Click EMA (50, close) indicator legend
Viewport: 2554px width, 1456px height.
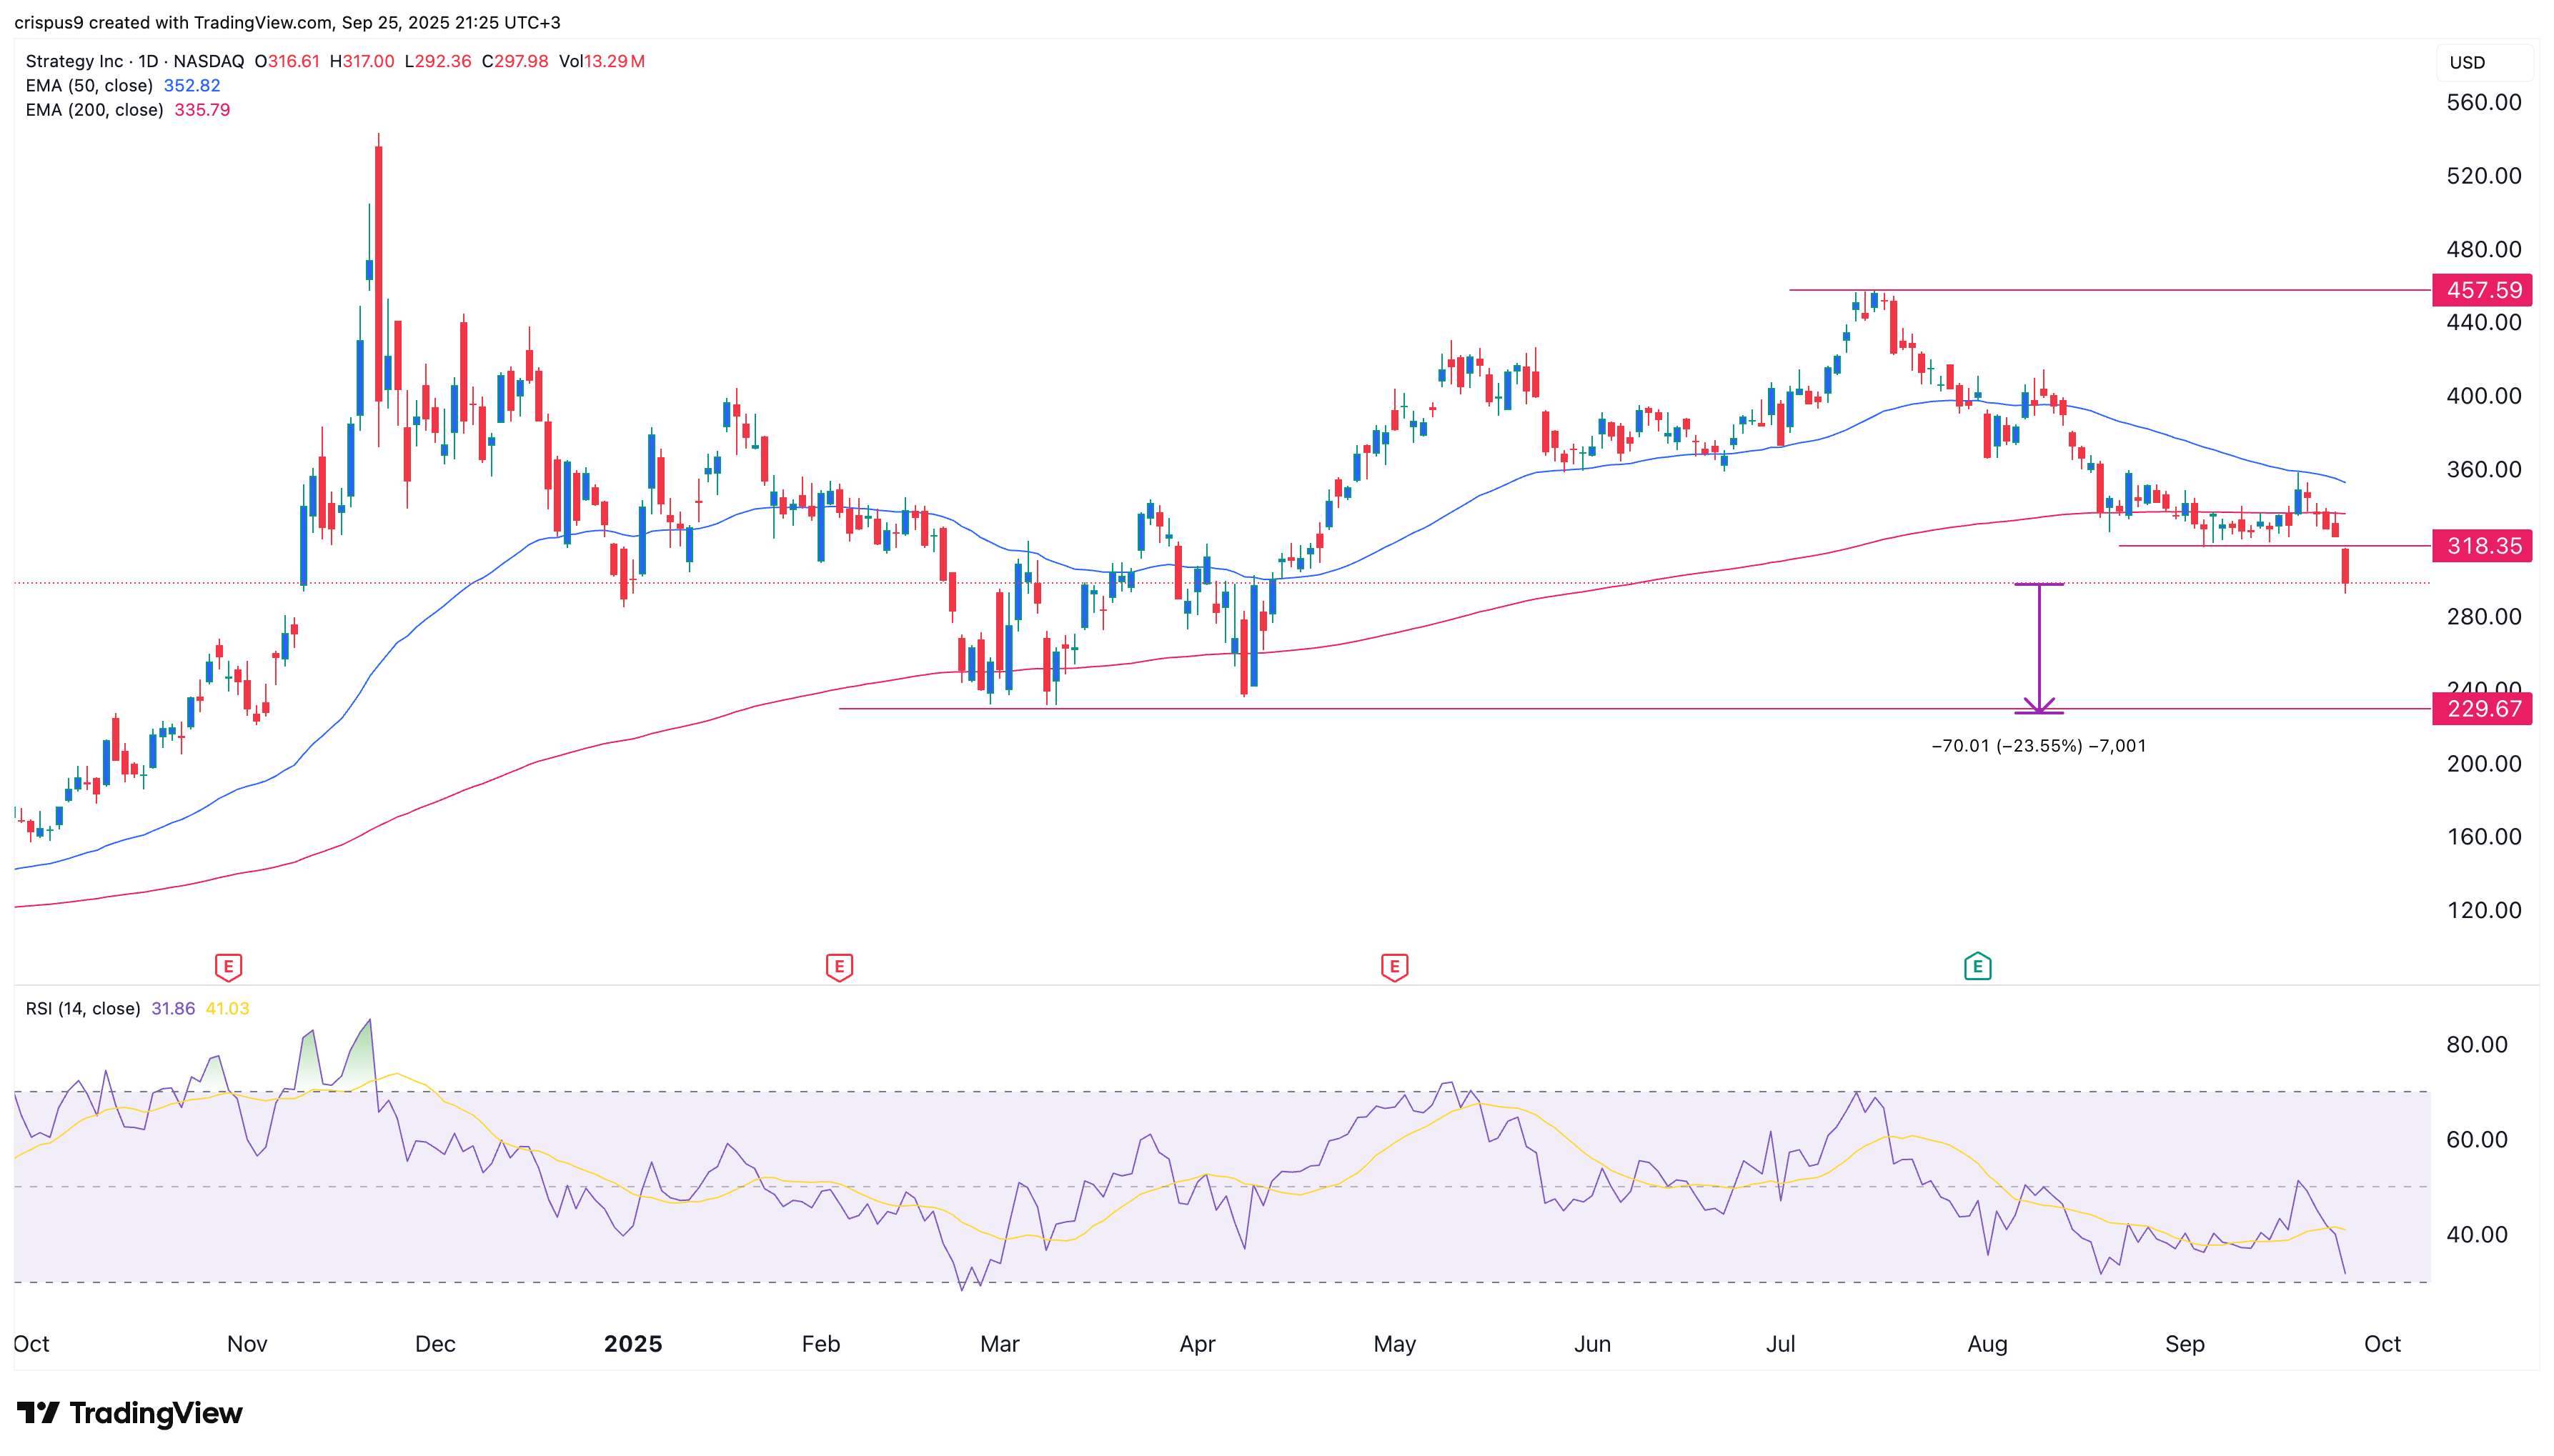coord(89,86)
